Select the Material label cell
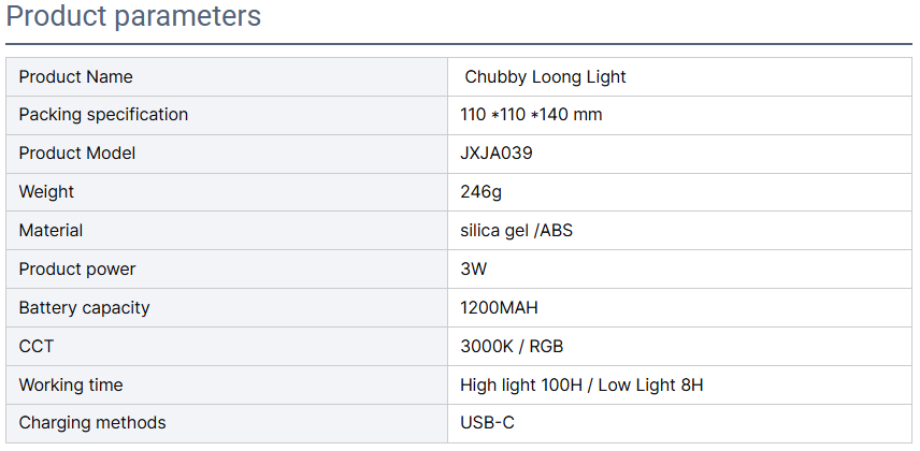The image size is (920, 451). pos(51,230)
